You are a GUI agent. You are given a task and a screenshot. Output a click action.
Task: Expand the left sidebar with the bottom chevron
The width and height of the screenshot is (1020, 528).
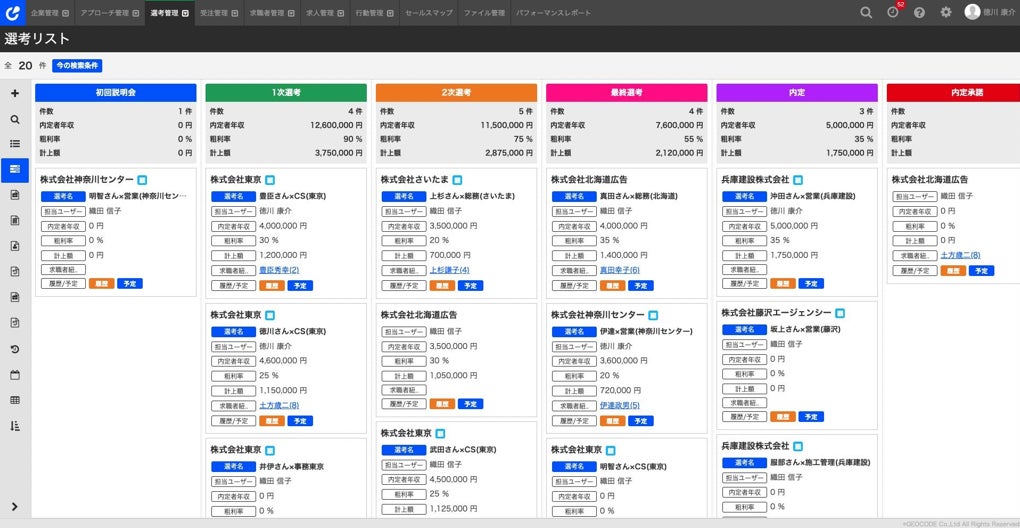pos(15,507)
